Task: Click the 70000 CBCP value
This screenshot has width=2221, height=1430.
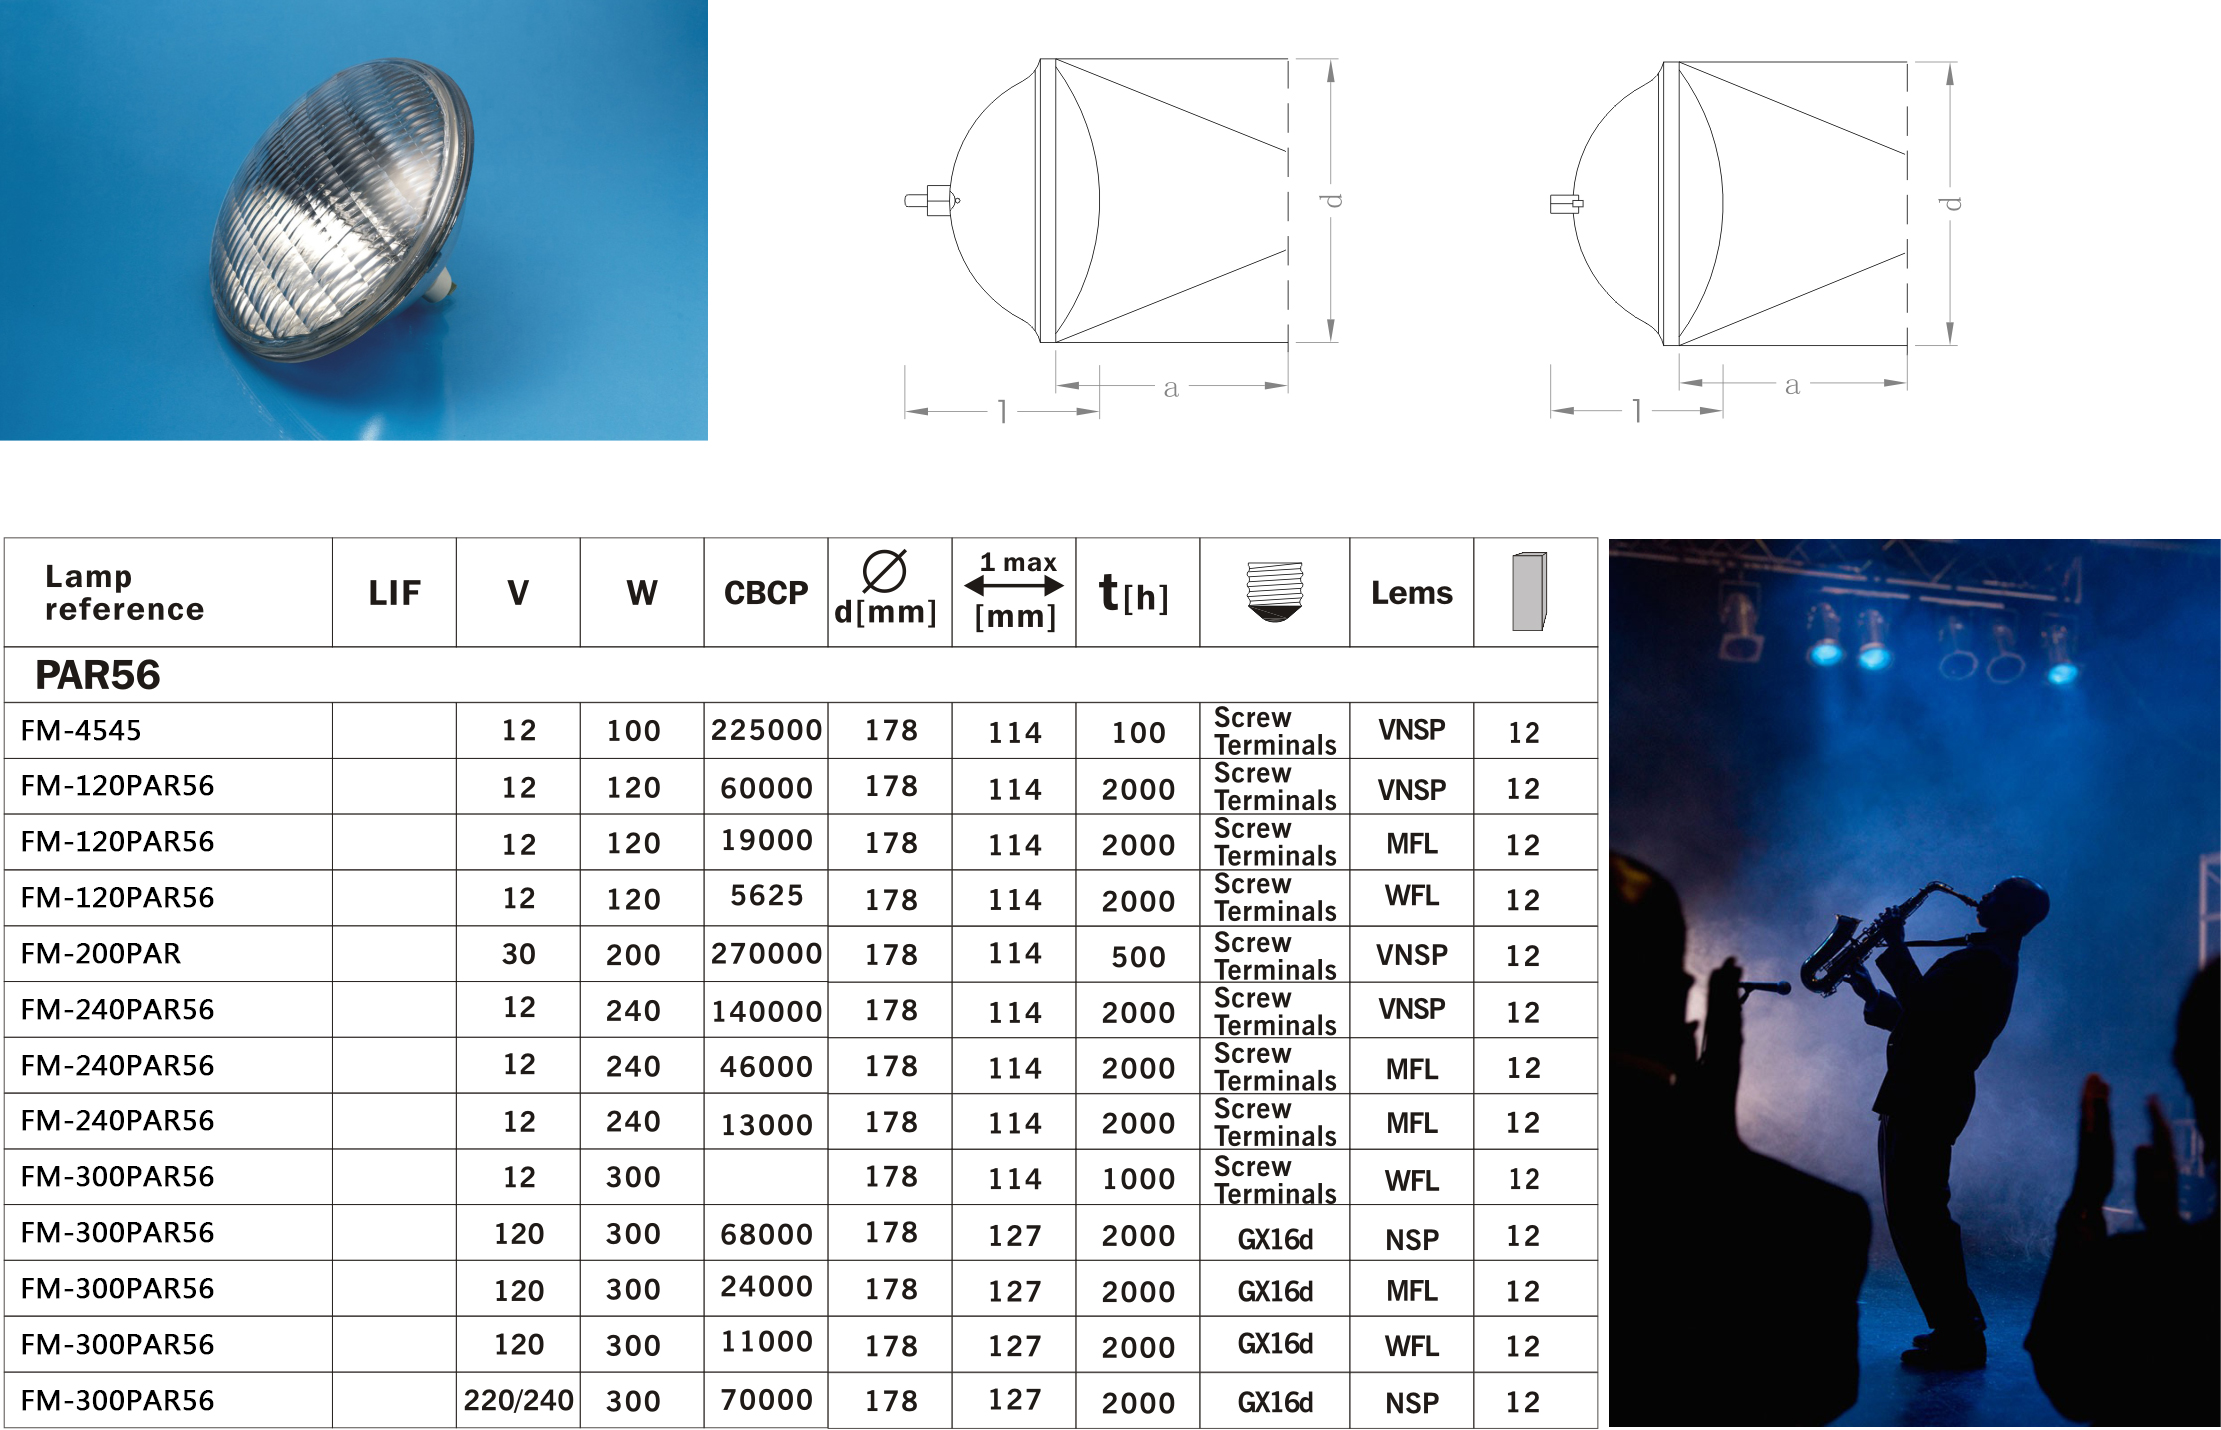Action: pyautogui.click(x=767, y=1399)
